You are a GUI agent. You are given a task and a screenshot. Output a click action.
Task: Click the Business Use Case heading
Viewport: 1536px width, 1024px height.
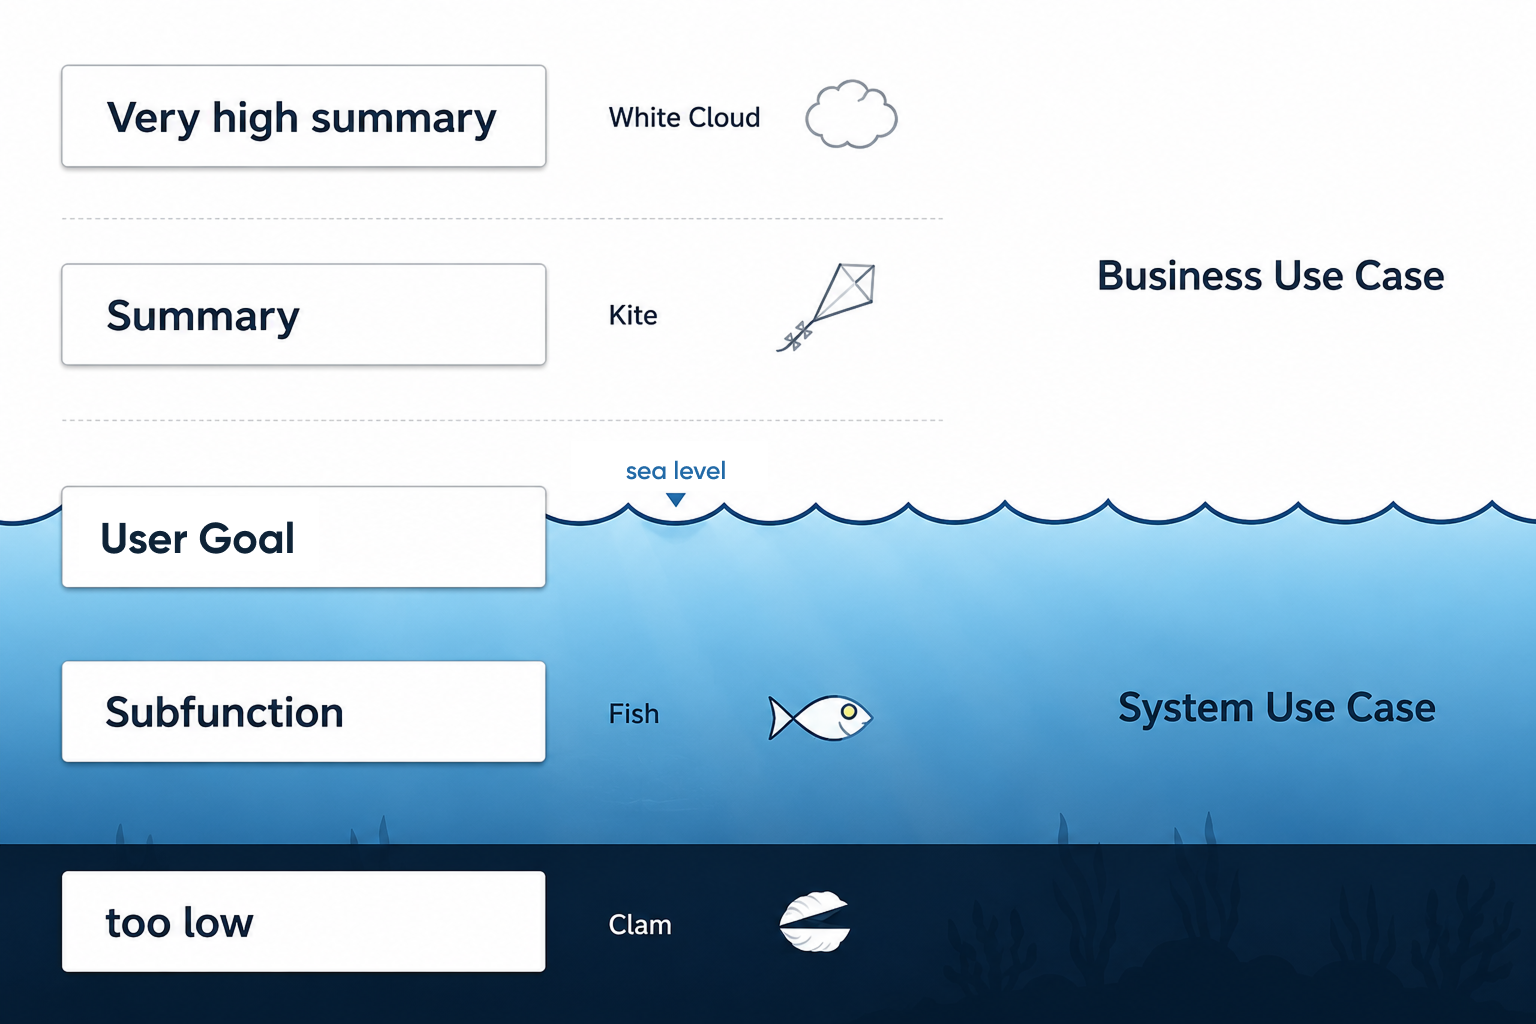(1271, 275)
